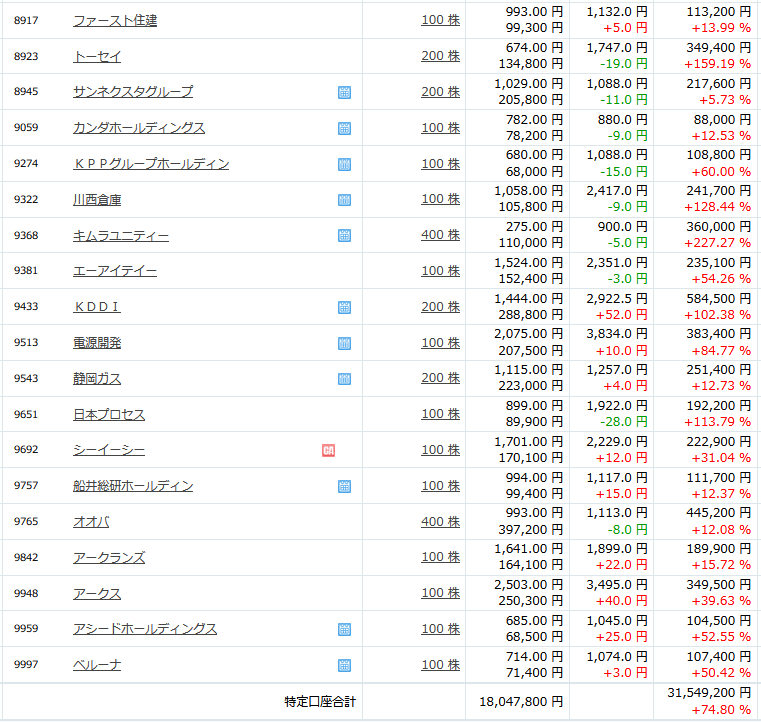Click calendar icon next to 船井総研ホールディン
Screen dimensions: 761x722
coord(344,486)
